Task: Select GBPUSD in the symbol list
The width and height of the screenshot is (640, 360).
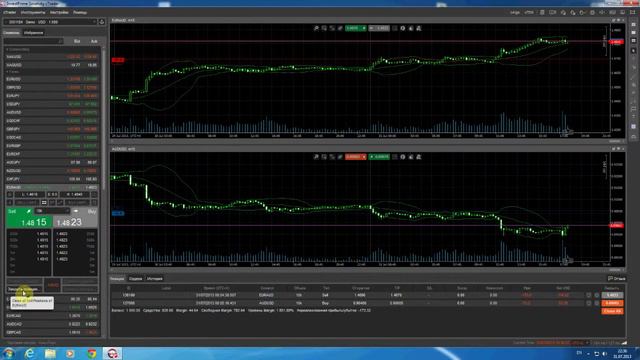Action: point(51,87)
